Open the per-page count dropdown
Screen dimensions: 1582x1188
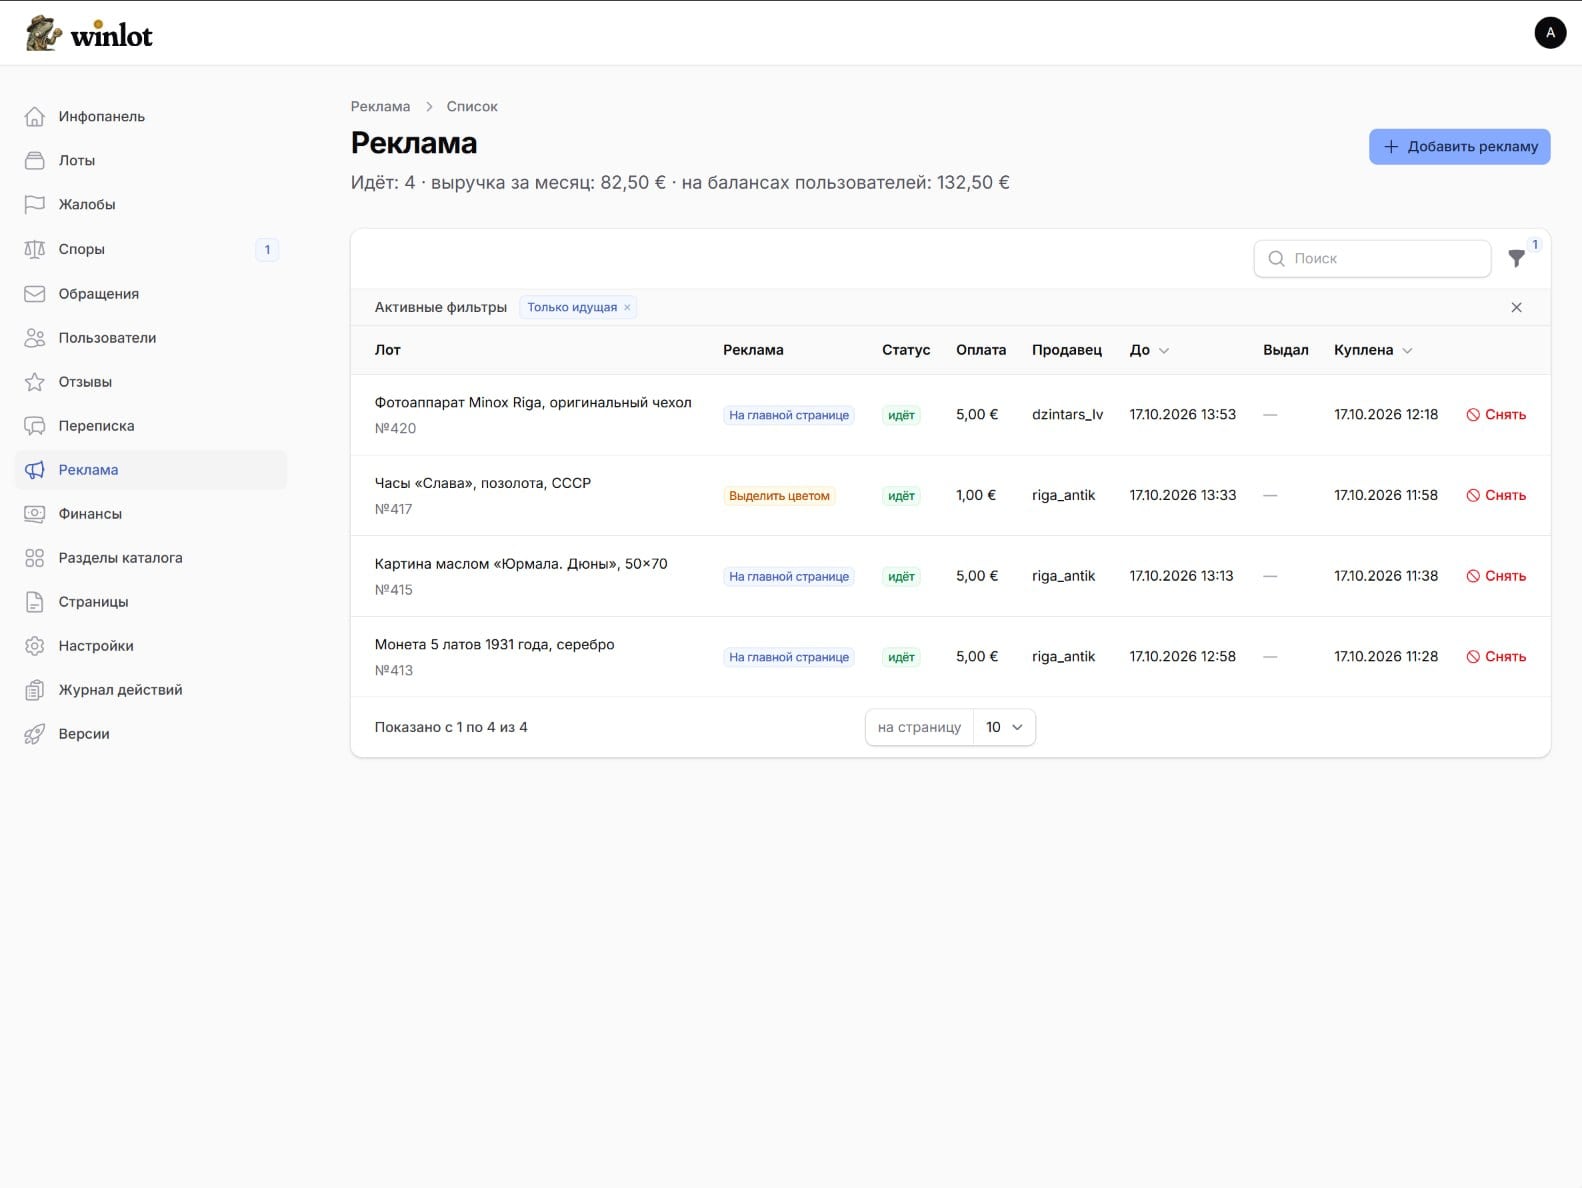(1004, 727)
